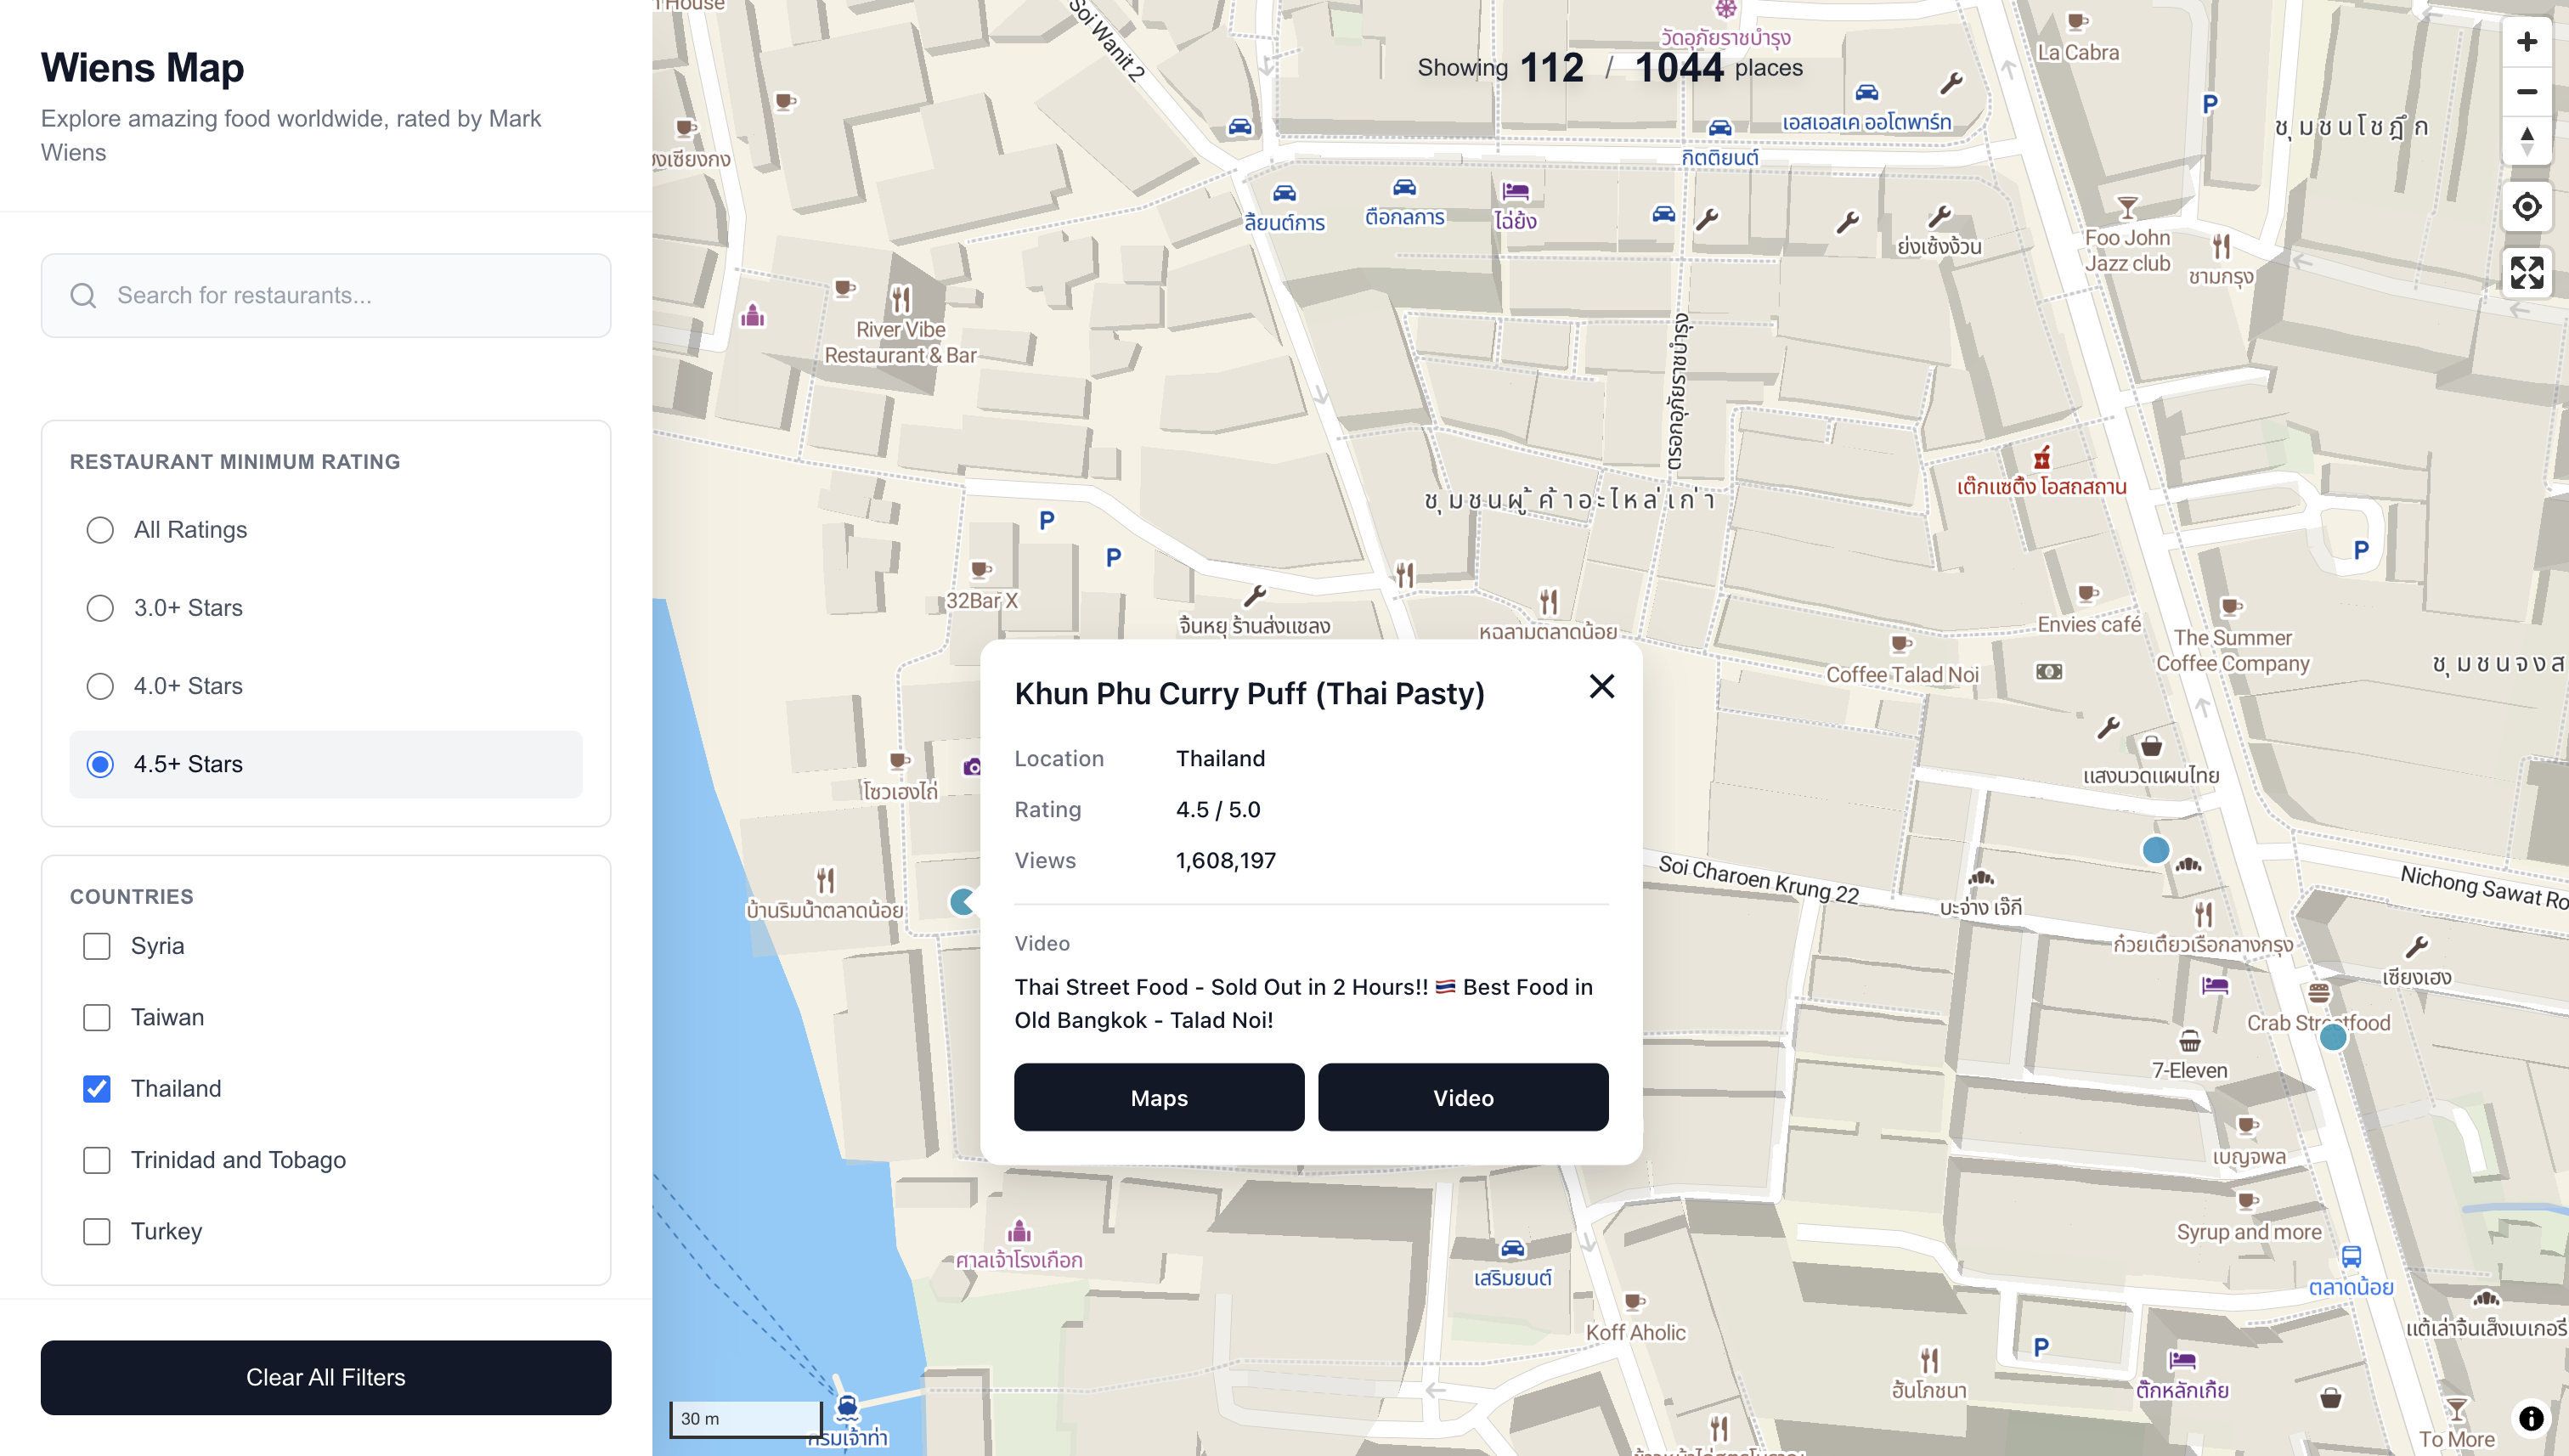Close the Khun Phu Curry Puff popup
Screen dimensions: 2569x1456
[x=1601, y=686]
